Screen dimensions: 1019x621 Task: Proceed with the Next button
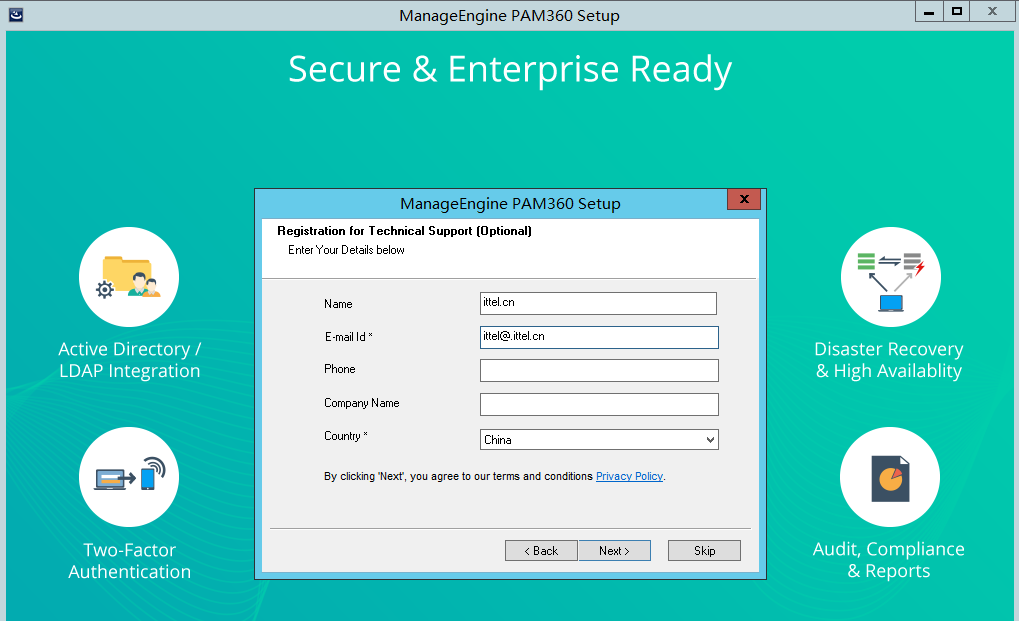[x=615, y=551]
